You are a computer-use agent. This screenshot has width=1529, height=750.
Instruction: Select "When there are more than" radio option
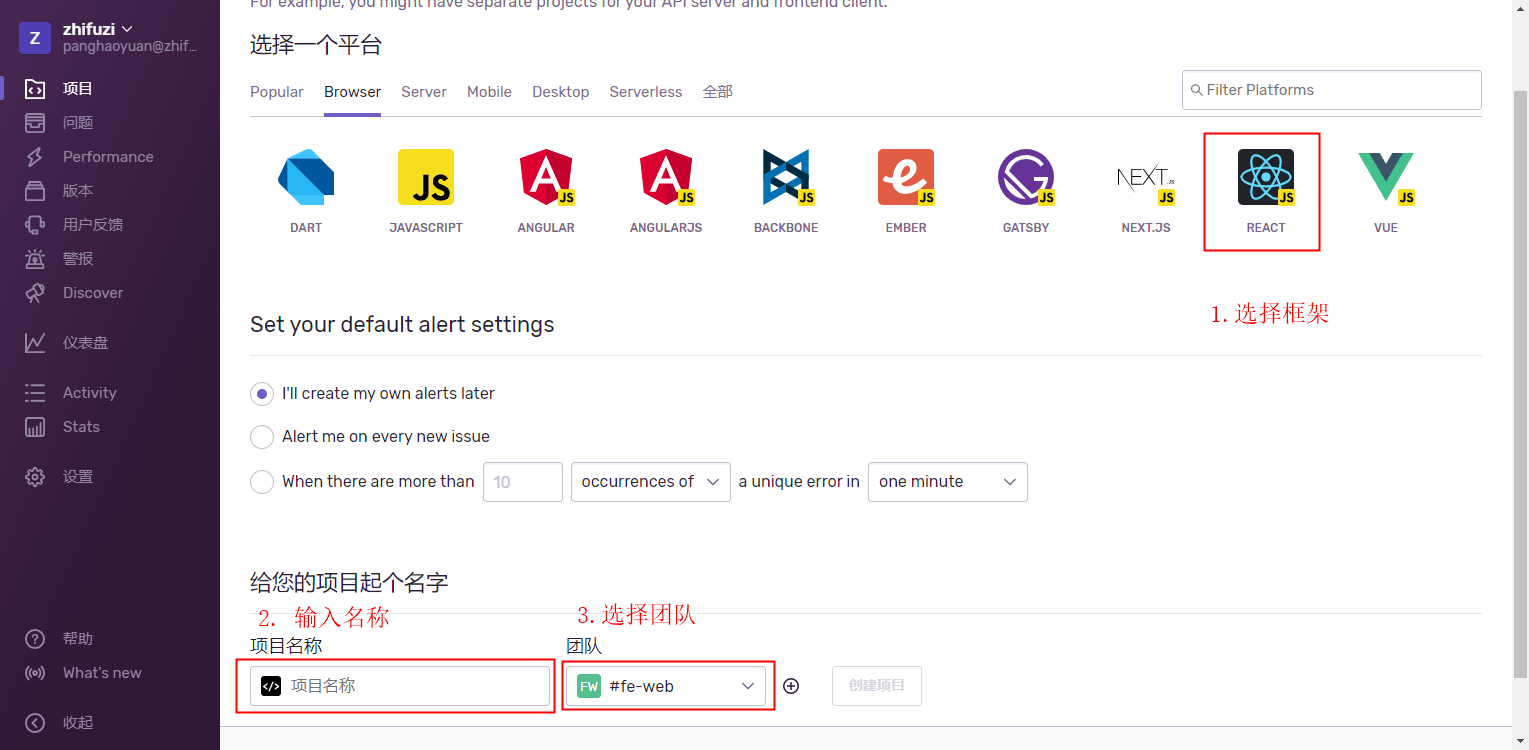262,482
